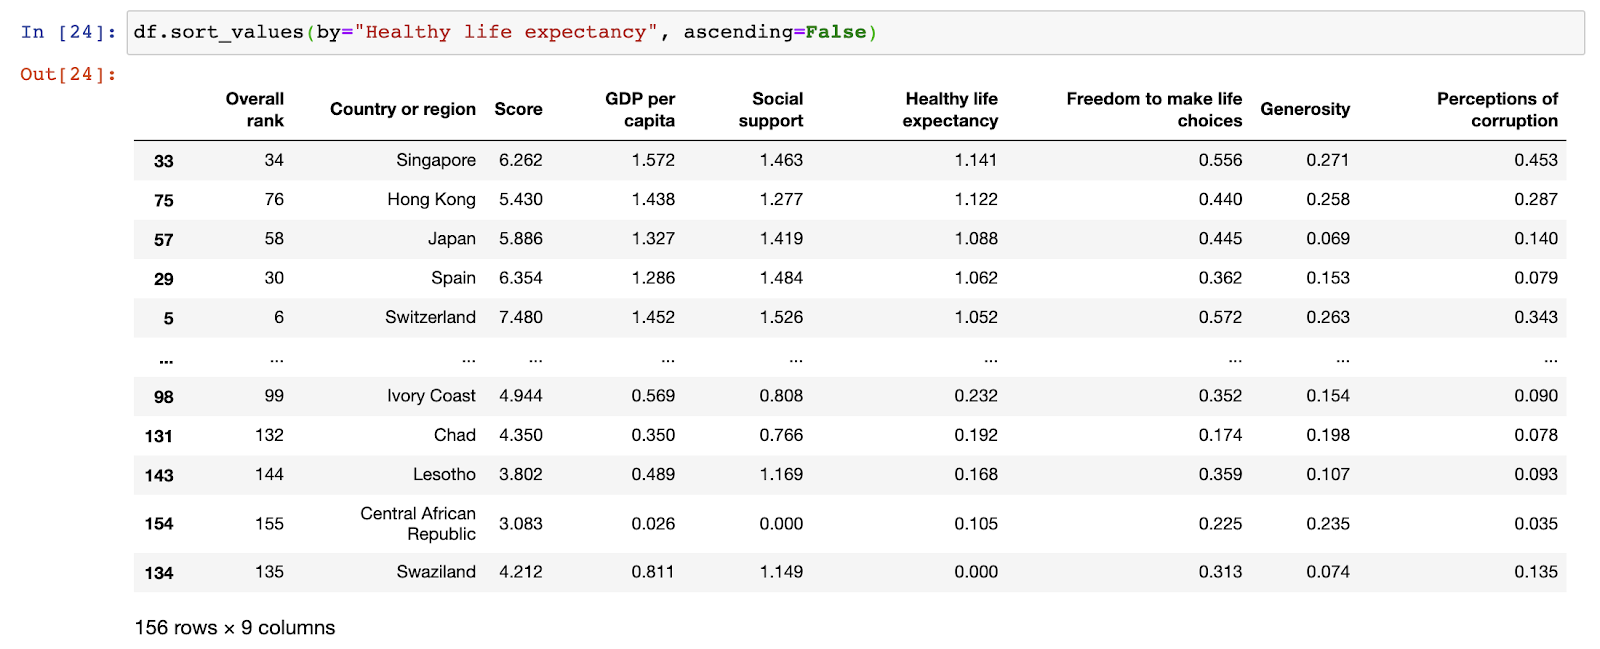The height and width of the screenshot is (649, 1600).
Task: Click the Central African Republic cell
Action: (418, 523)
